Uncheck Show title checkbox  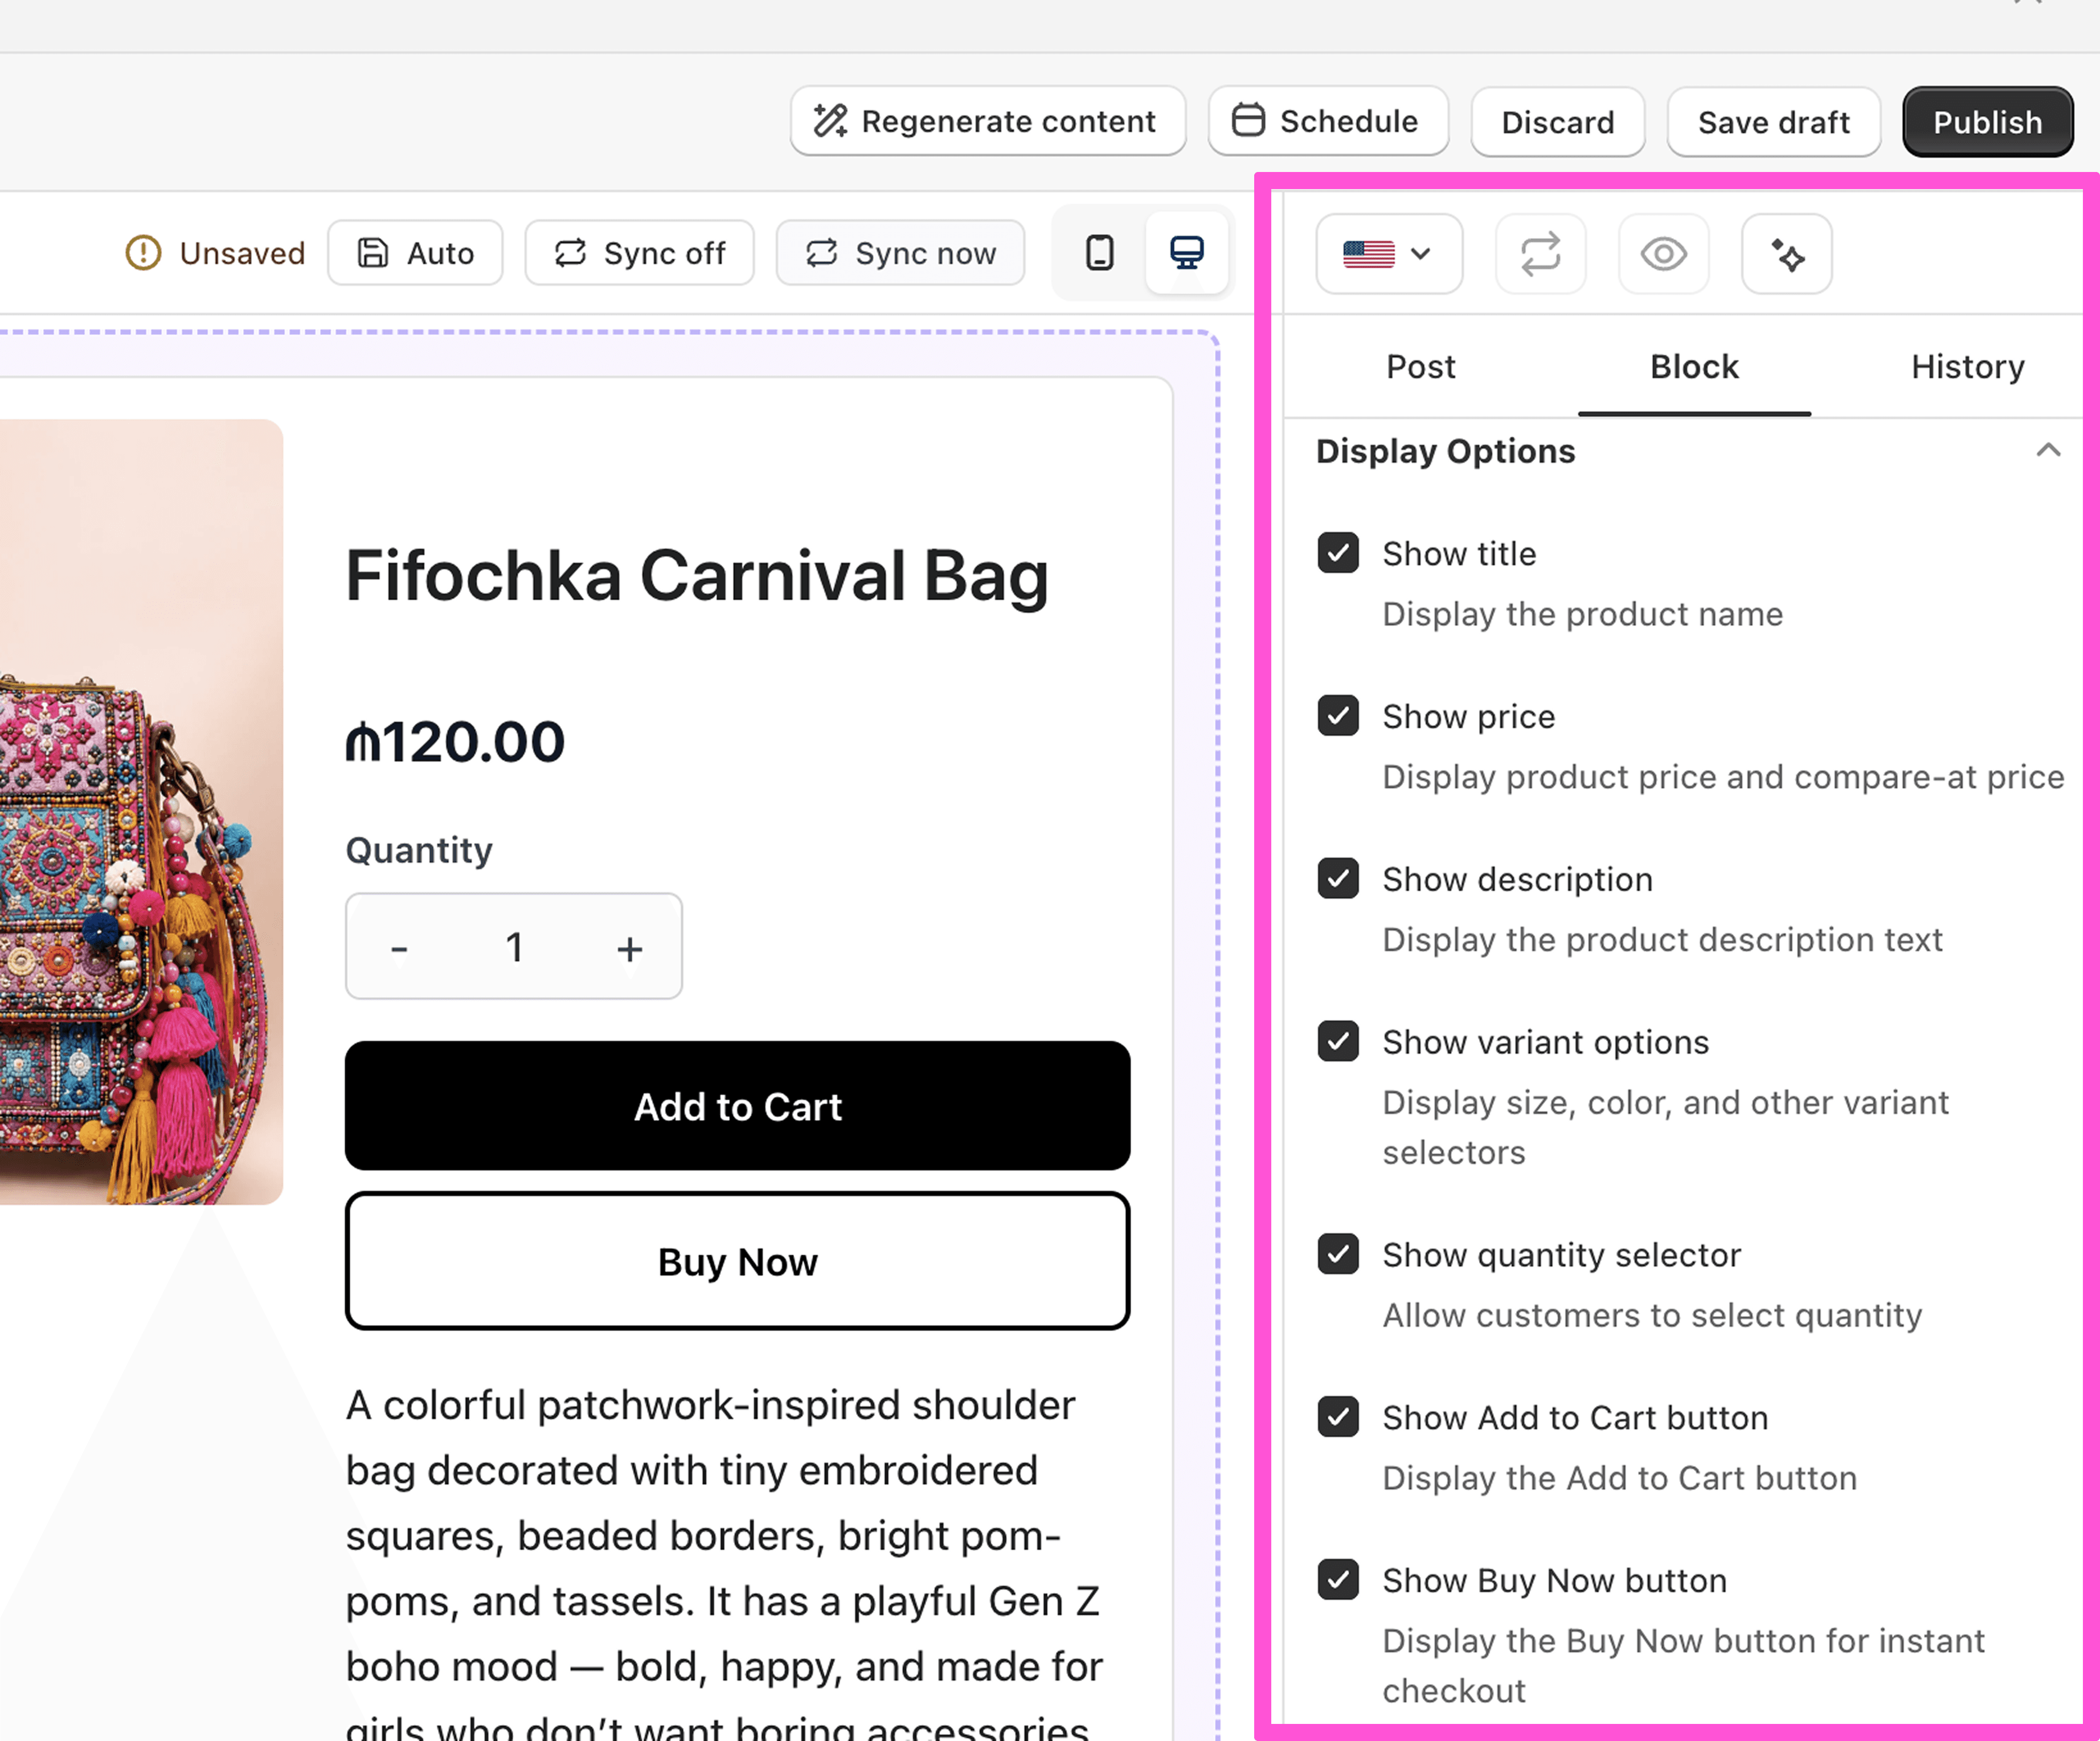(x=1338, y=553)
